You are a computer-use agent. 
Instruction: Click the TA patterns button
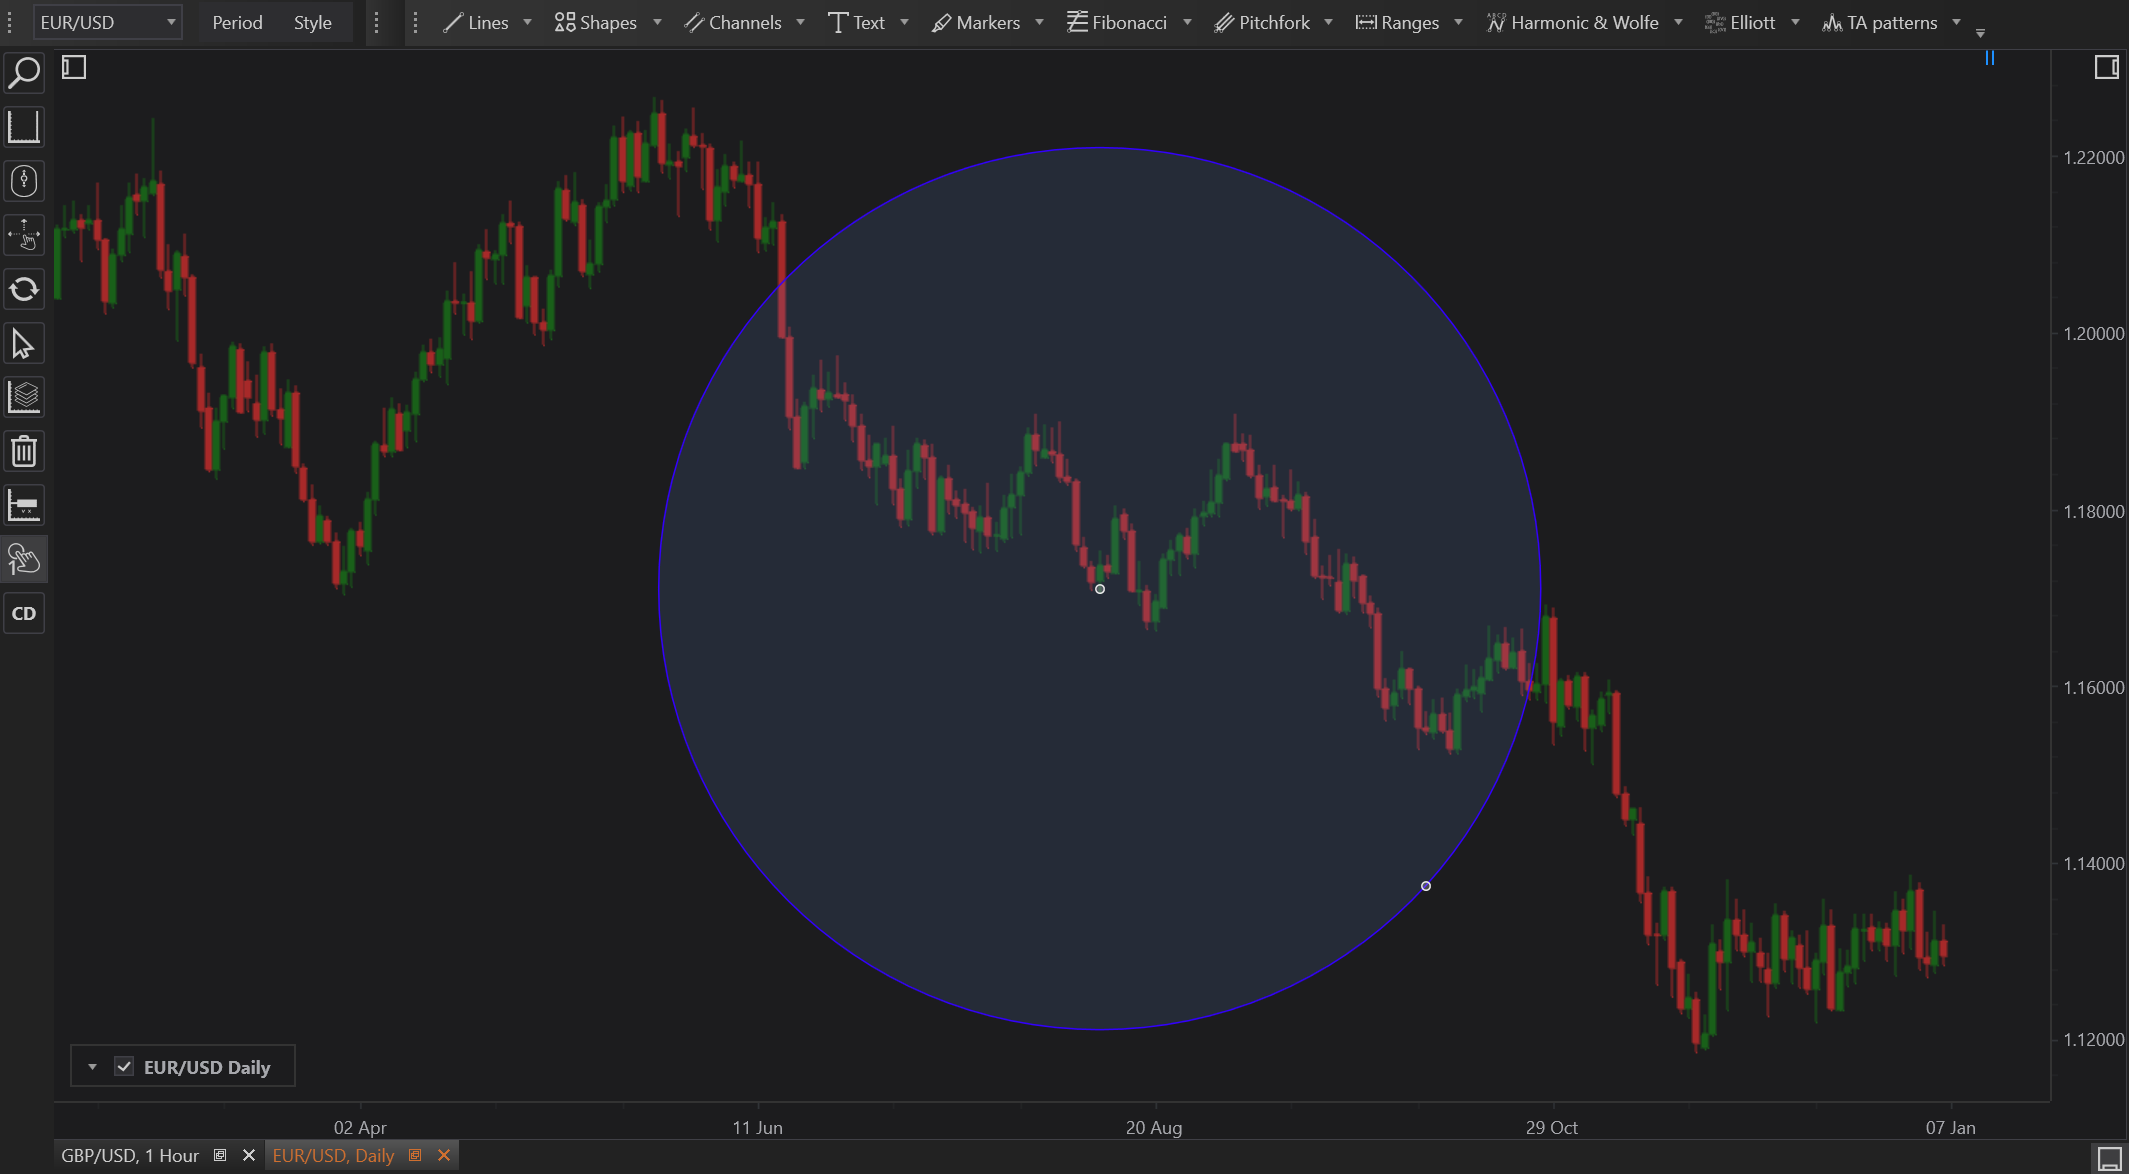pyautogui.click(x=1880, y=22)
